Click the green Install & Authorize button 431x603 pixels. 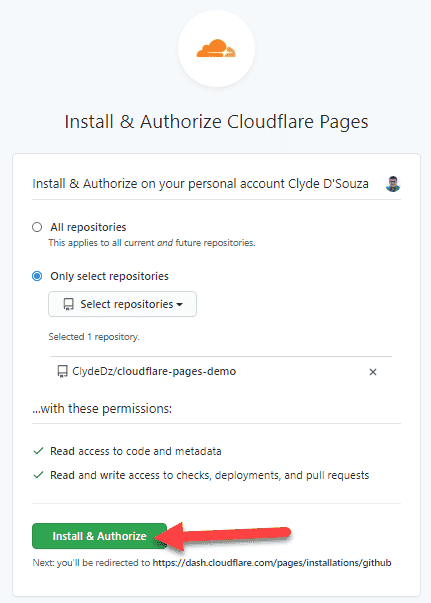tap(100, 536)
